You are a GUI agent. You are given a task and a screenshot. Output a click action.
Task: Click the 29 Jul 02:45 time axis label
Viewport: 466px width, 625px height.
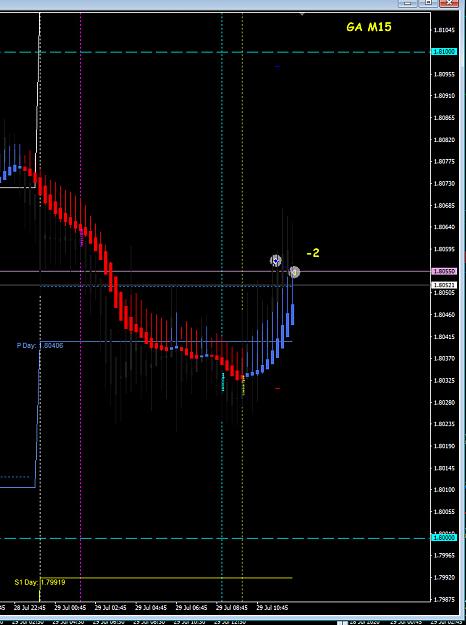coord(110,608)
